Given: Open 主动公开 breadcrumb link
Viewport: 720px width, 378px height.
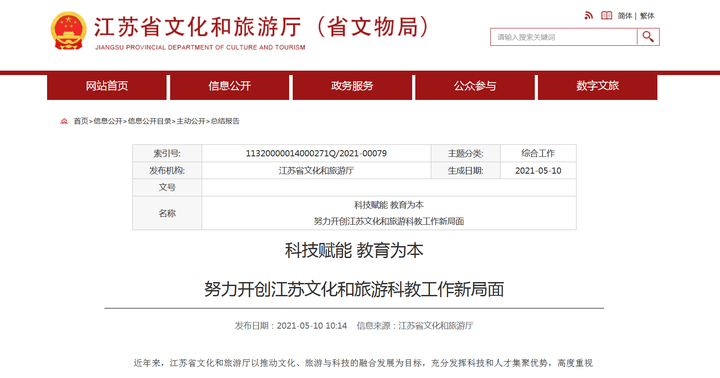Looking at the screenshot, I should click(191, 121).
